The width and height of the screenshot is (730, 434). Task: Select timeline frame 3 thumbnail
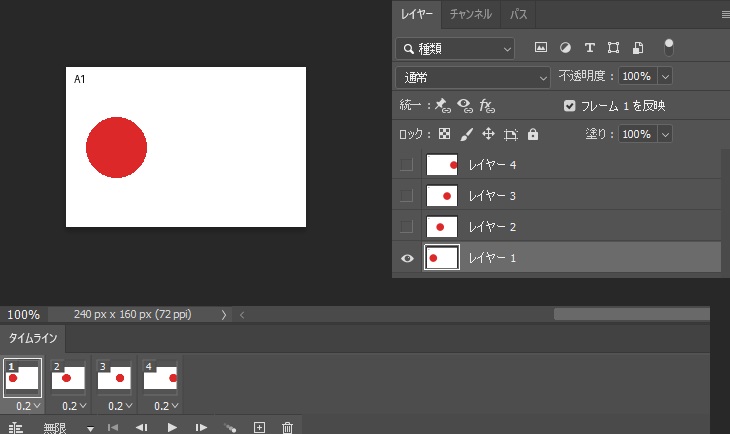114,378
